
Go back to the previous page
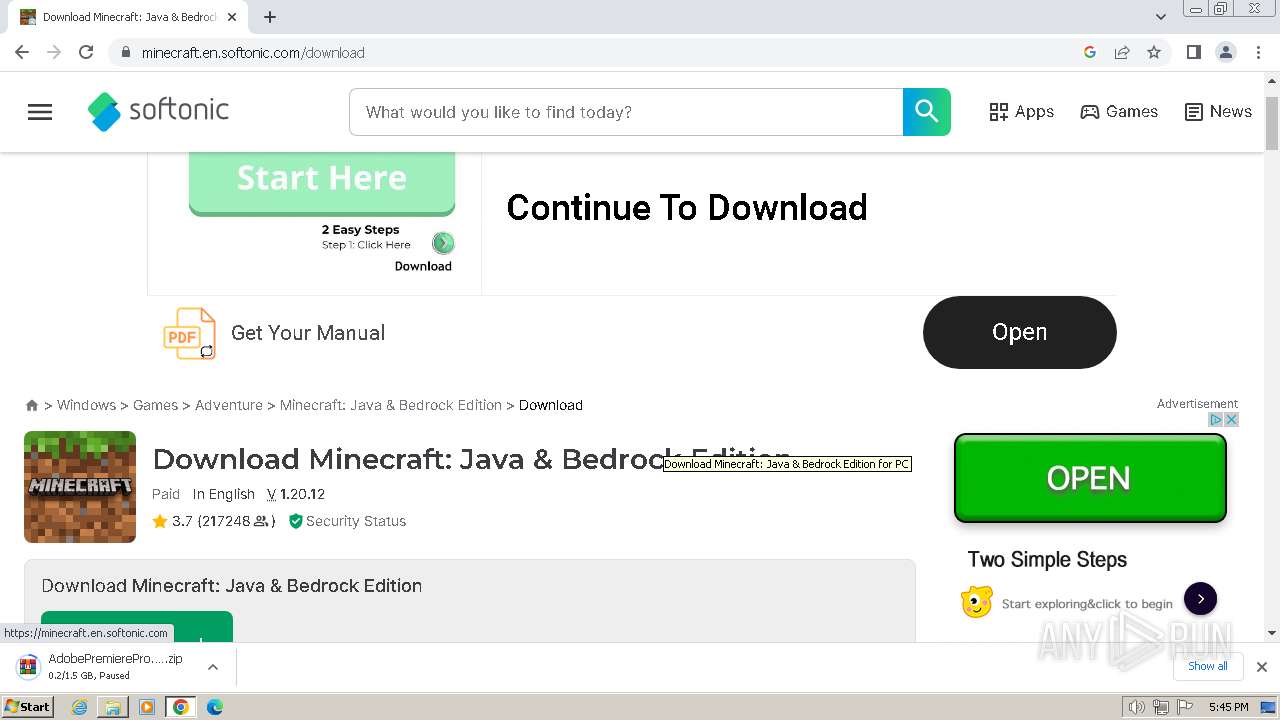[22, 52]
